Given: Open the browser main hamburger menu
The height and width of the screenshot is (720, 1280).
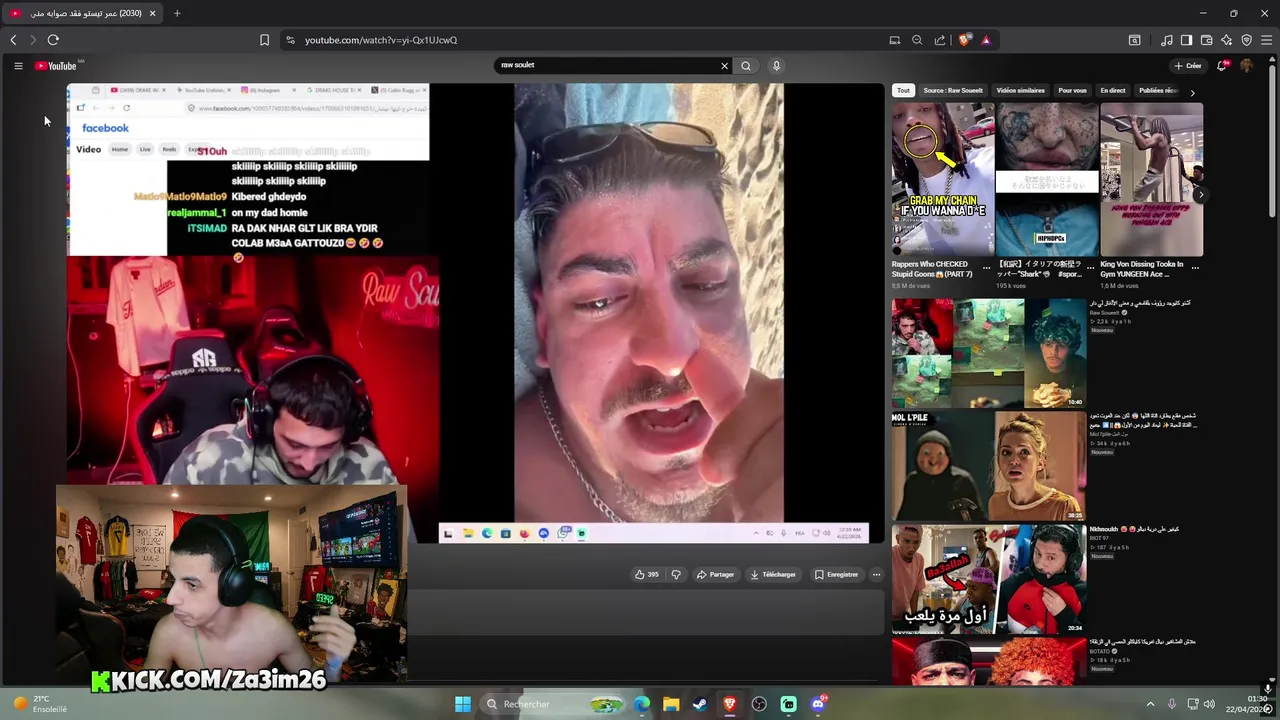Looking at the screenshot, I should tap(1266, 40).
